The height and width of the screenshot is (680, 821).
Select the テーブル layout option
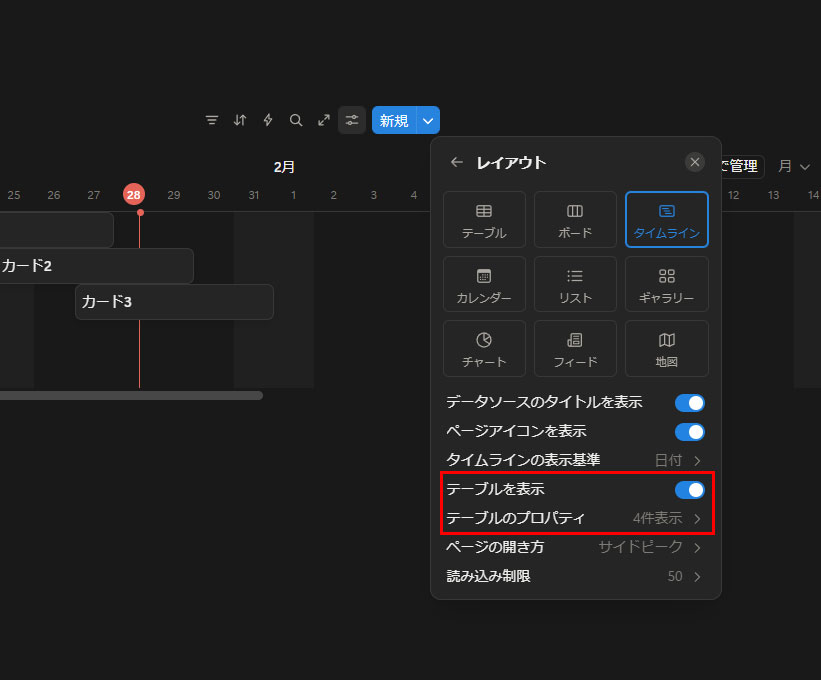coord(484,220)
